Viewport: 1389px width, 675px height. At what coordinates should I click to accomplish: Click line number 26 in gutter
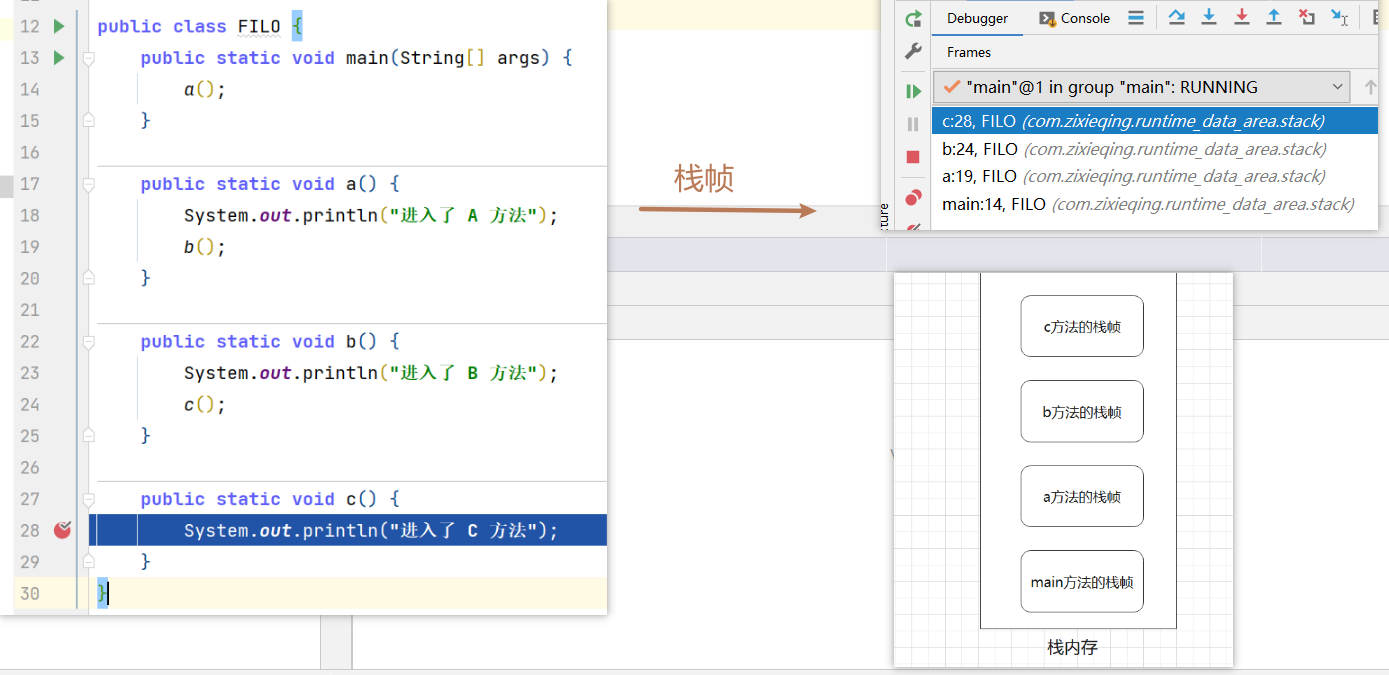click(x=30, y=467)
